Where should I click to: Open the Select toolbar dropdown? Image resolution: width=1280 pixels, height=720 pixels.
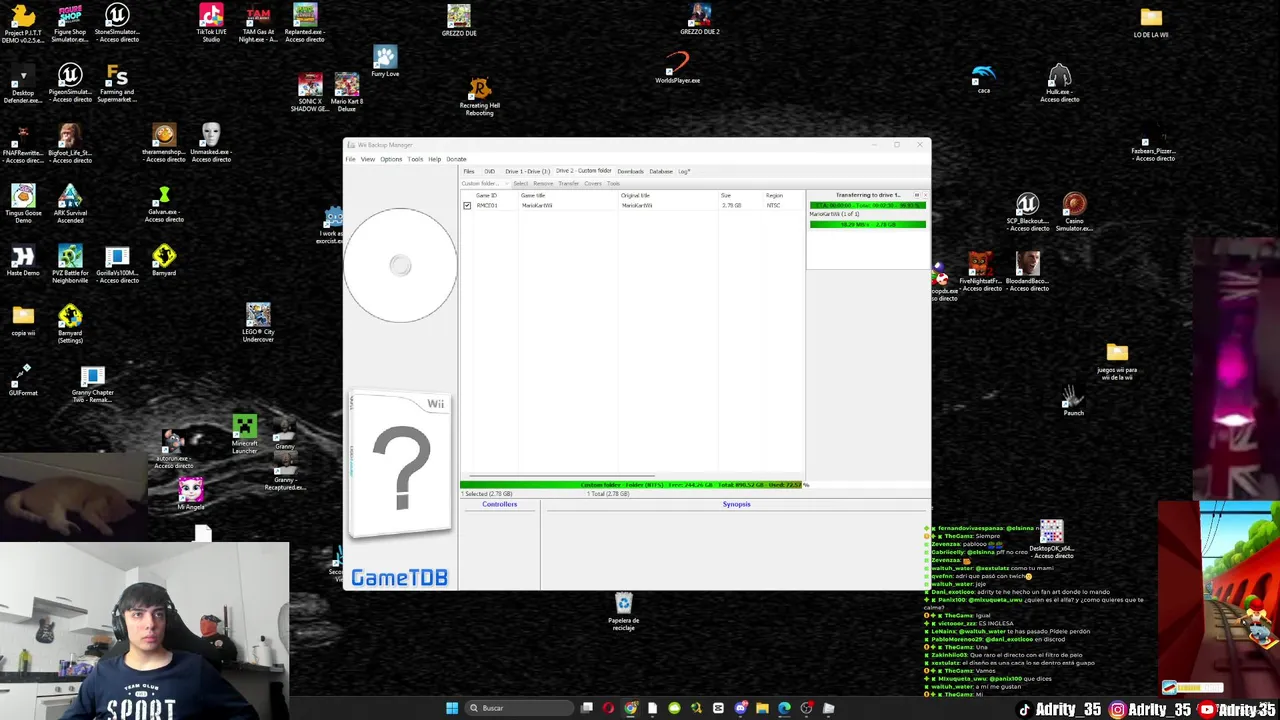click(521, 183)
